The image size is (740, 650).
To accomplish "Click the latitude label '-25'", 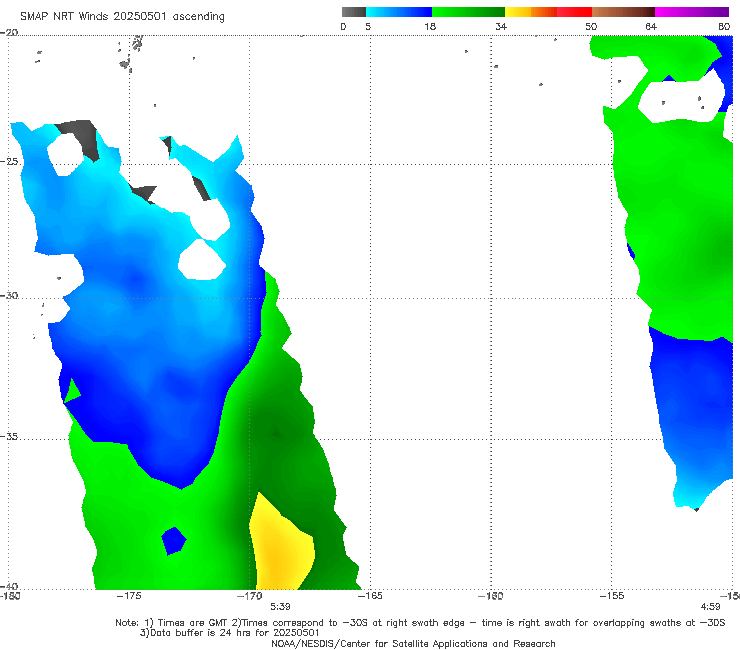I will click(x=9, y=162).
